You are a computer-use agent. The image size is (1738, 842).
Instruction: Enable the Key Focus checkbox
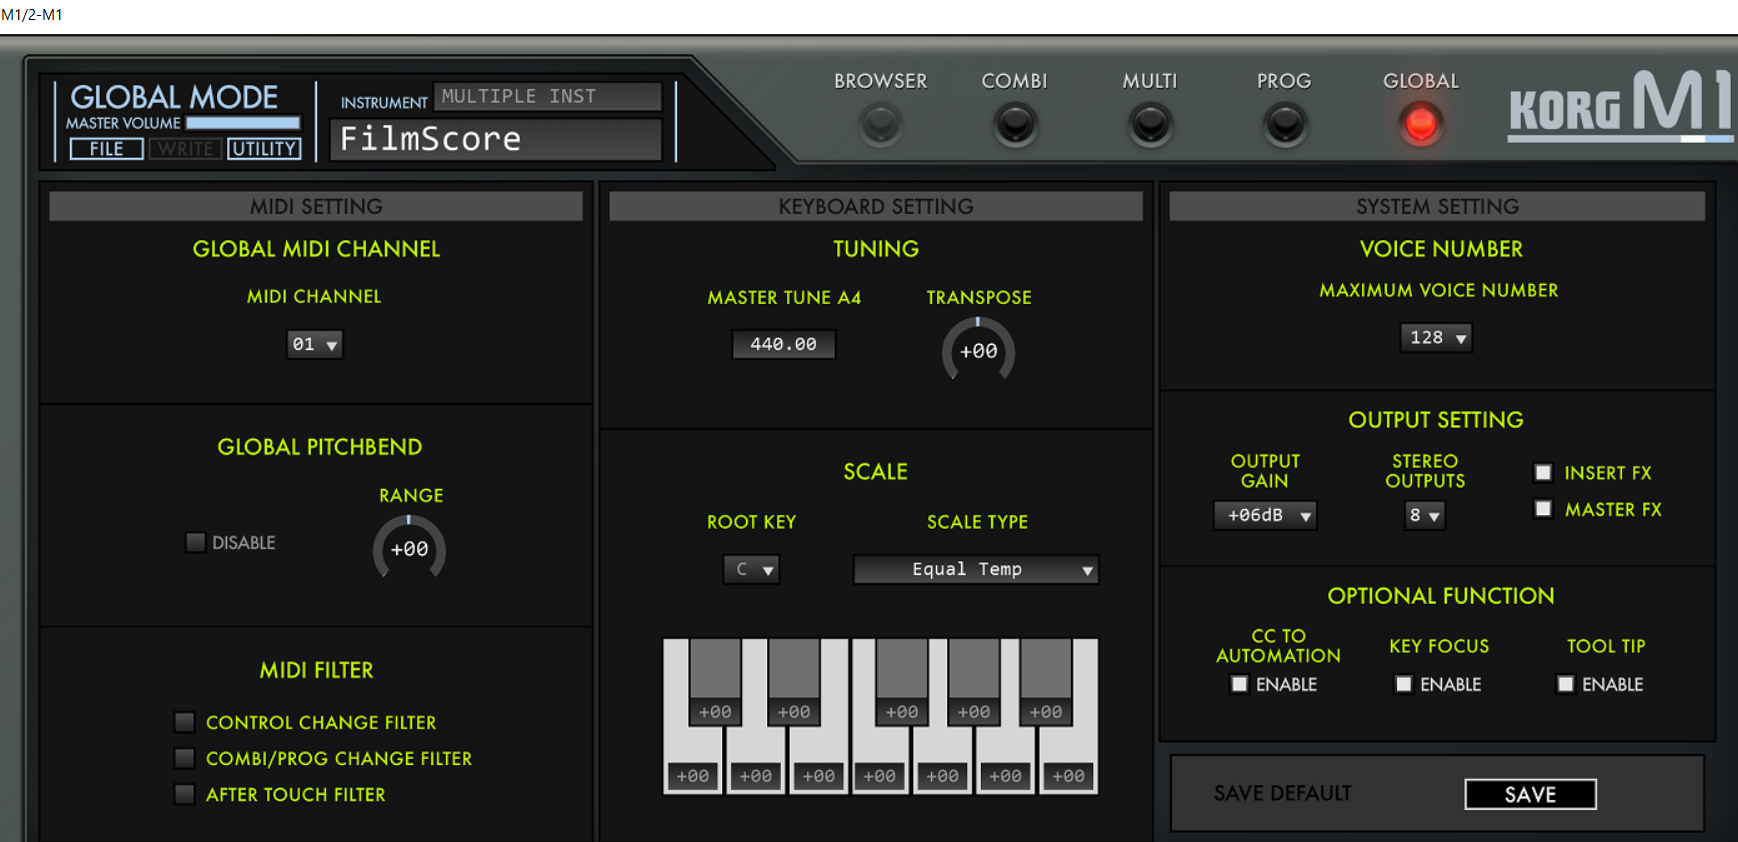pyautogui.click(x=1403, y=684)
